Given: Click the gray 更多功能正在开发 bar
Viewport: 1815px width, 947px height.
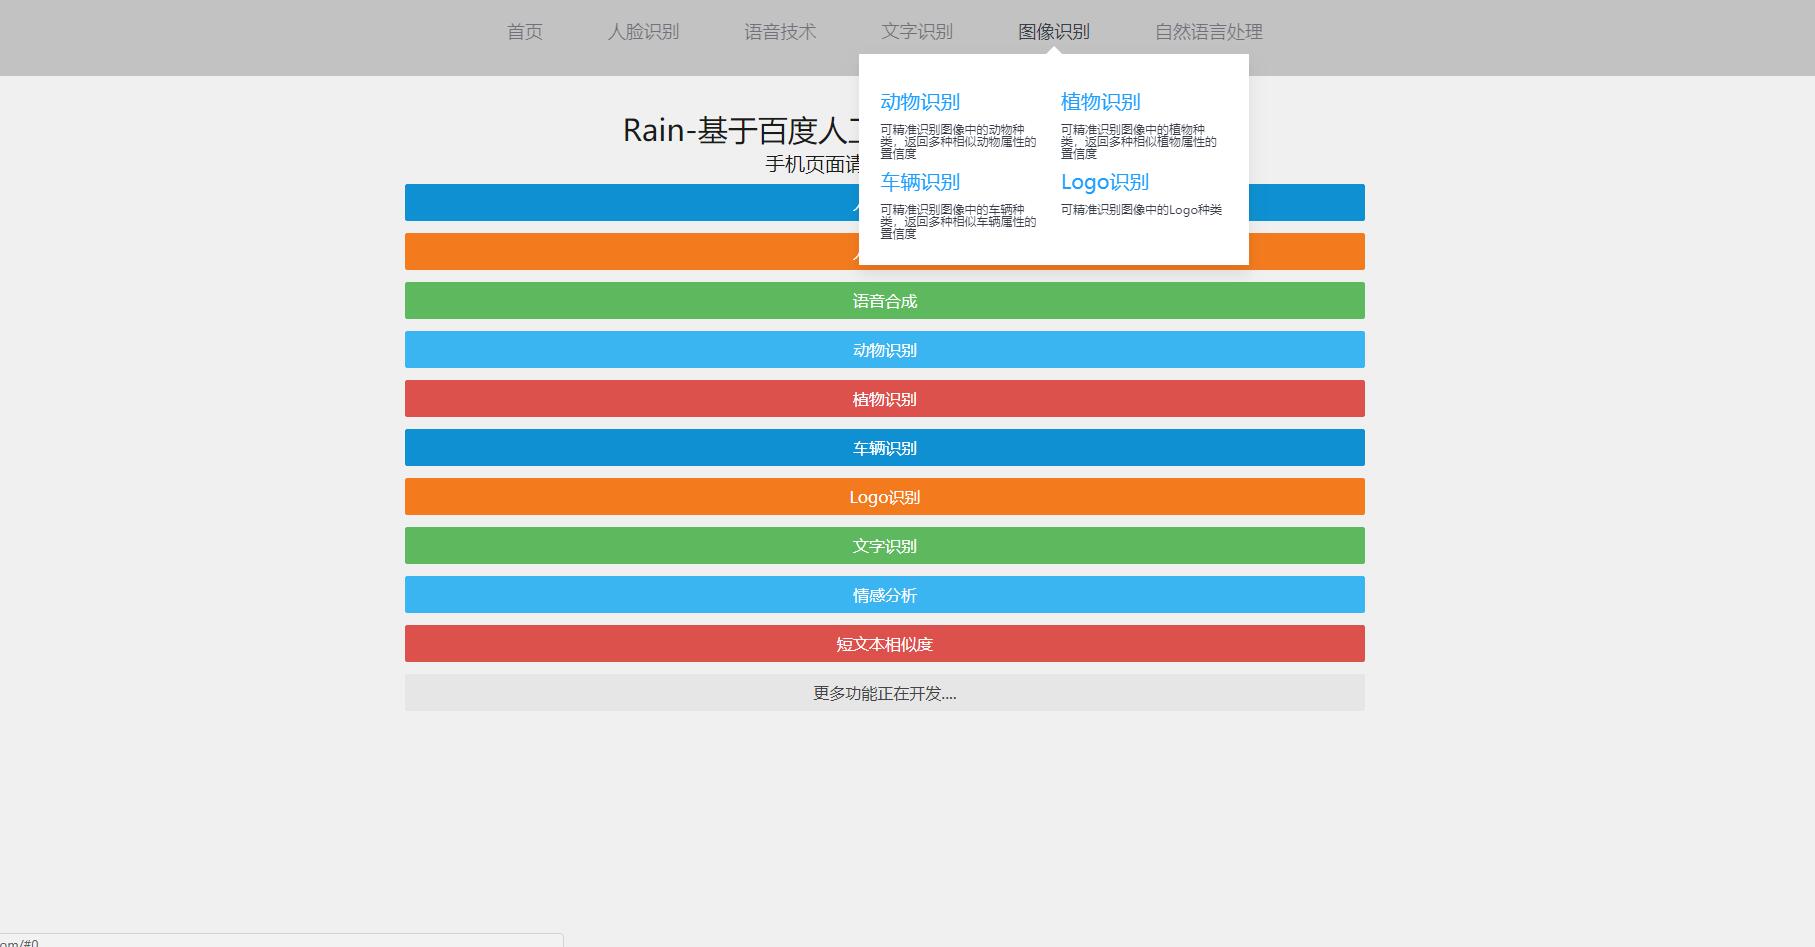Looking at the screenshot, I should (x=883, y=692).
